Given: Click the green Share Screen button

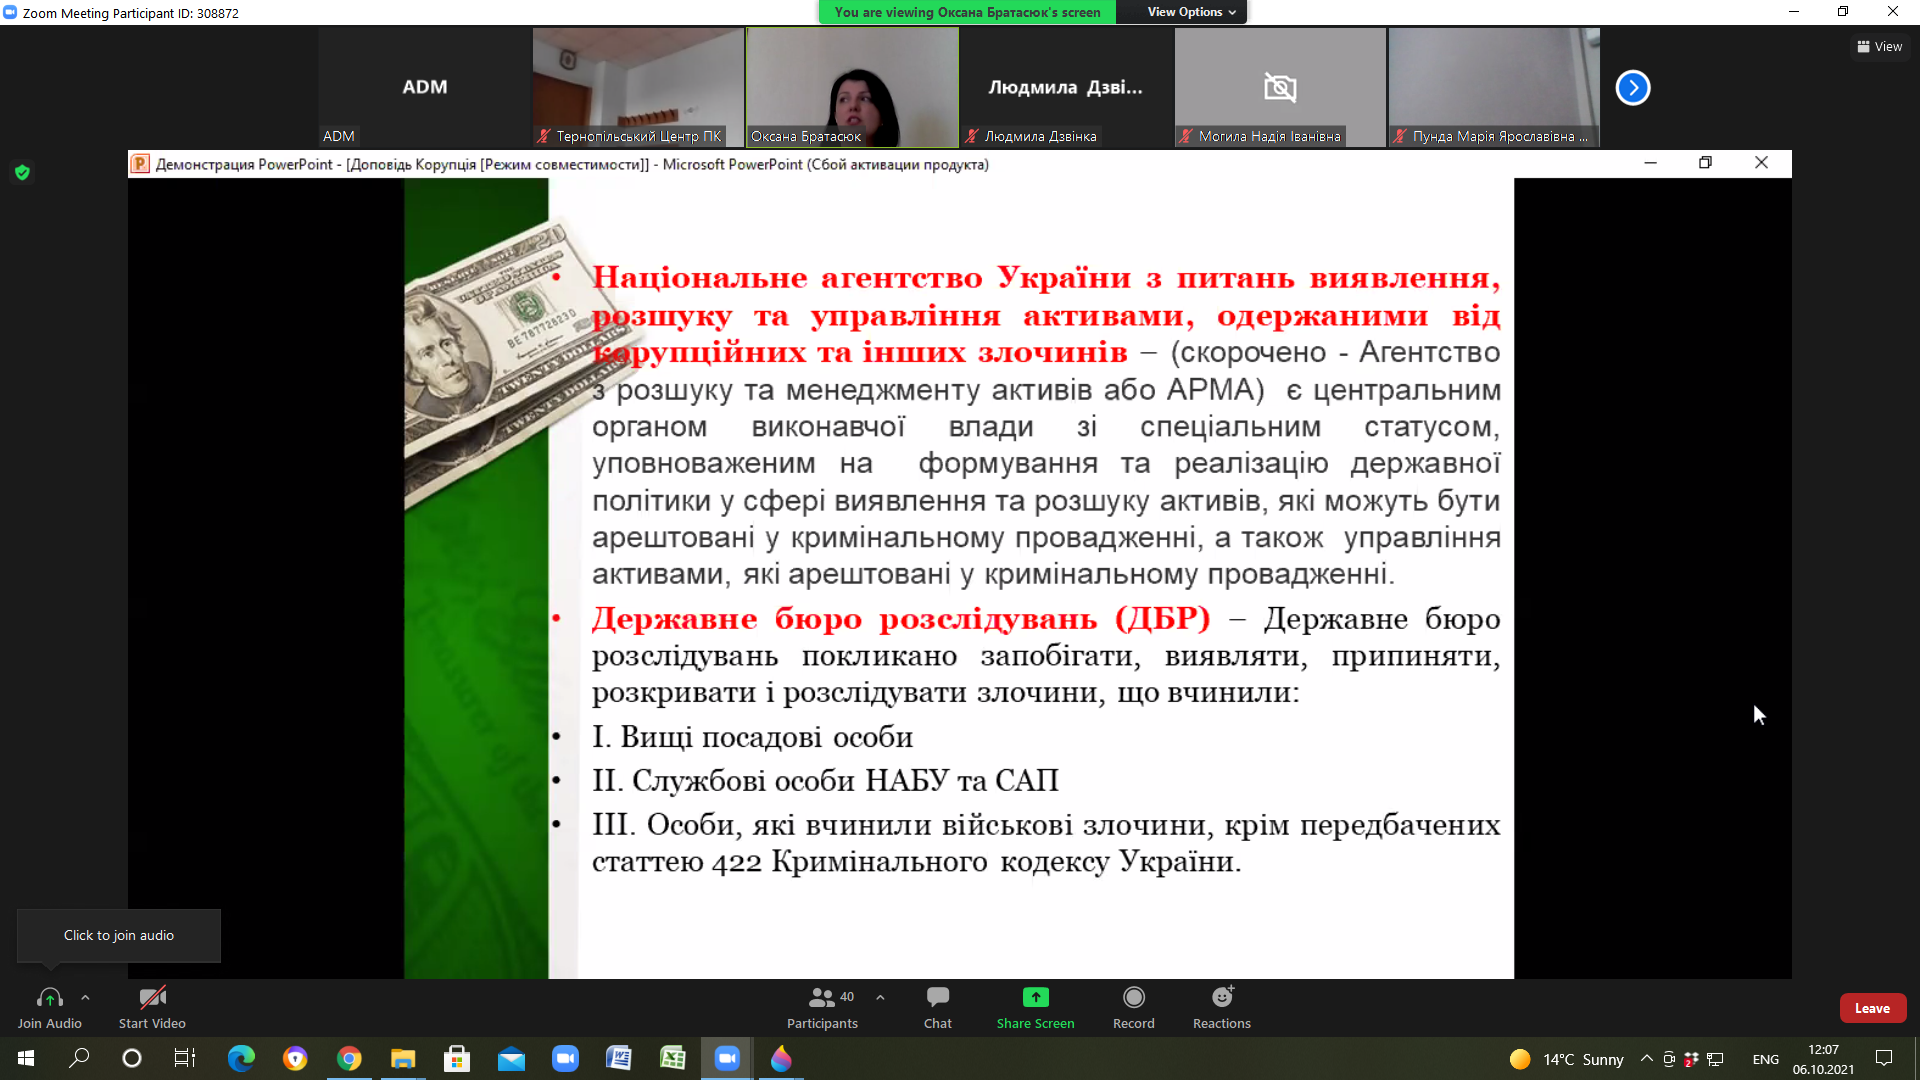Looking at the screenshot, I should (x=1035, y=1008).
